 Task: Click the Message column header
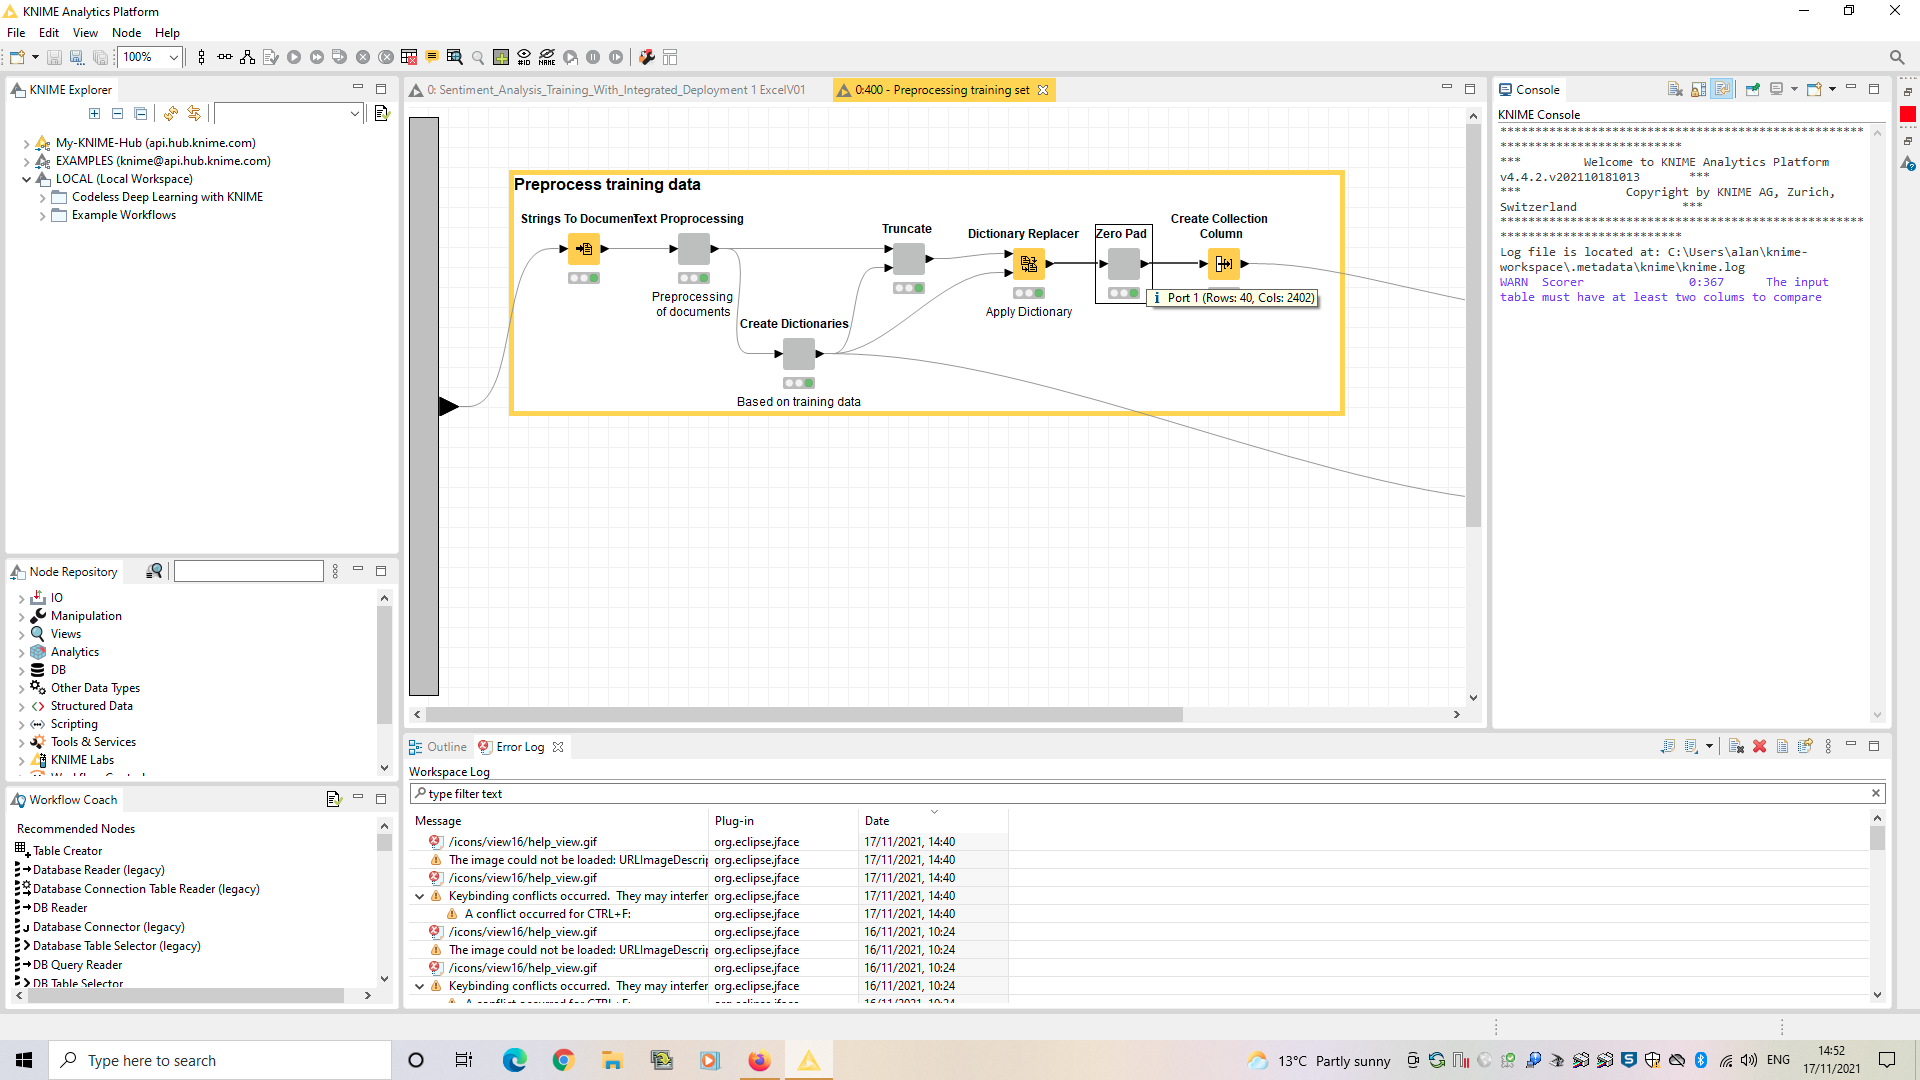[558, 820]
